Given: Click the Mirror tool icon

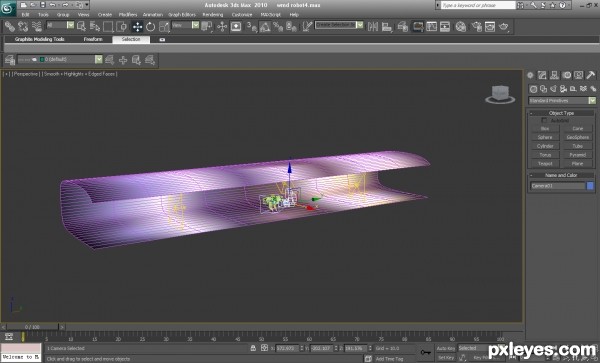Looking at the screenshot, I should [x=373, y=26].
